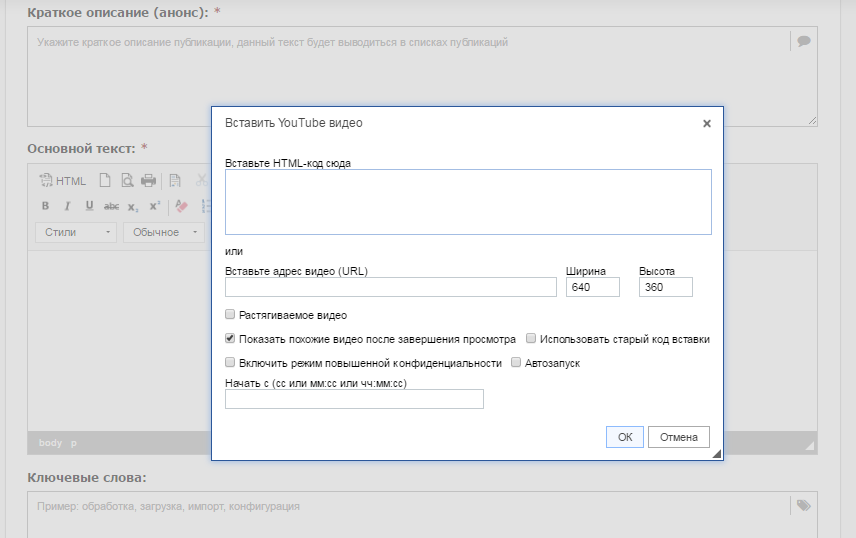Toggle Underline formatting in editor toolbar
Screen dimensions: 856x538
coord(89,206)
